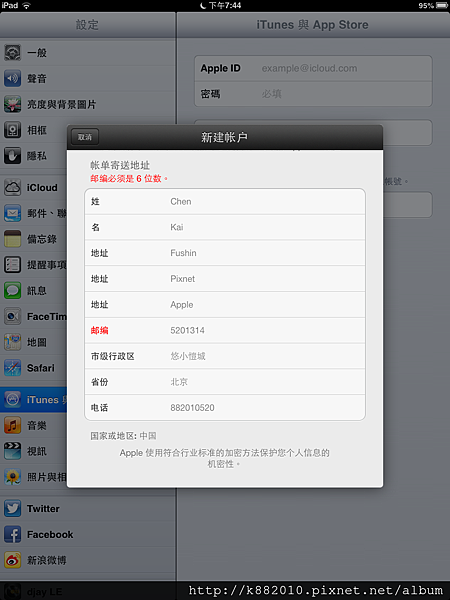Tap the password (密碼) field
Image resolution: width=450 pixels, height=600 pixels.
click(x=313, y=94)
